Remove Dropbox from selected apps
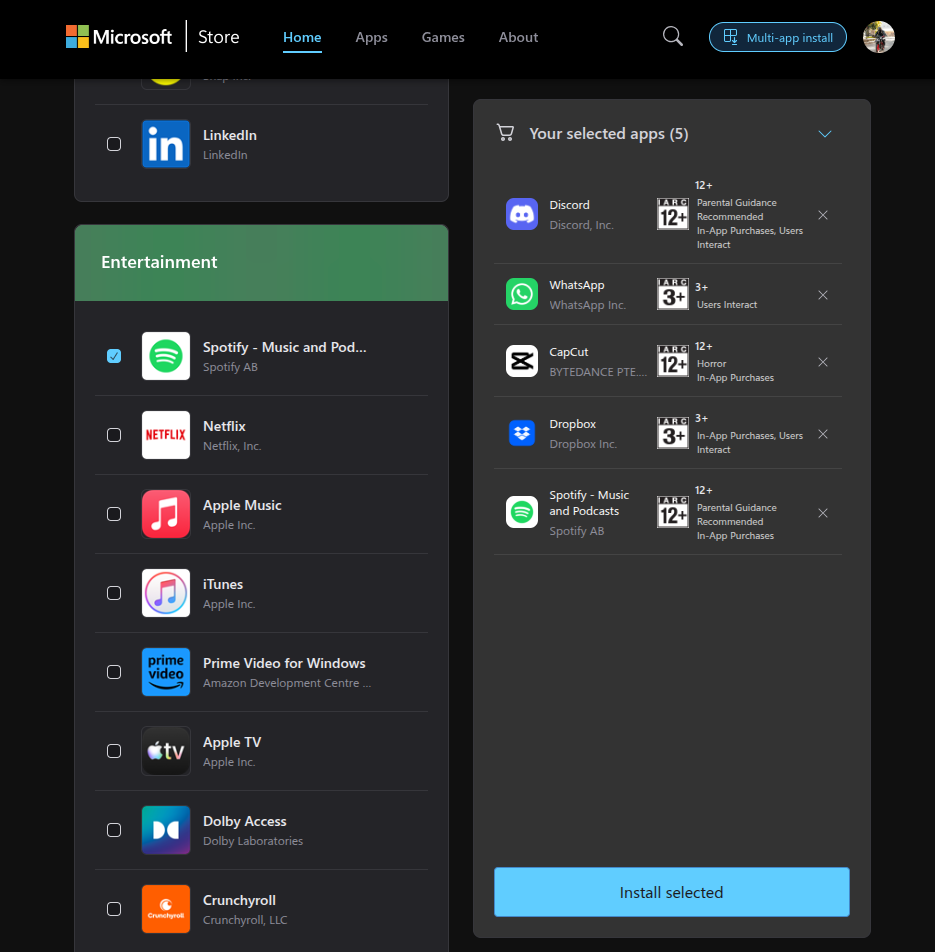Screen dimensions: 935x952 822,434
